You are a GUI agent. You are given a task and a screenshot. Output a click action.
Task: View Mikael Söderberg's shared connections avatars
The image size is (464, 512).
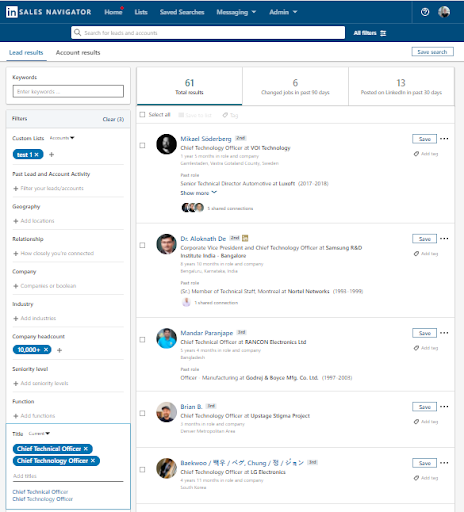pos(192,208)
